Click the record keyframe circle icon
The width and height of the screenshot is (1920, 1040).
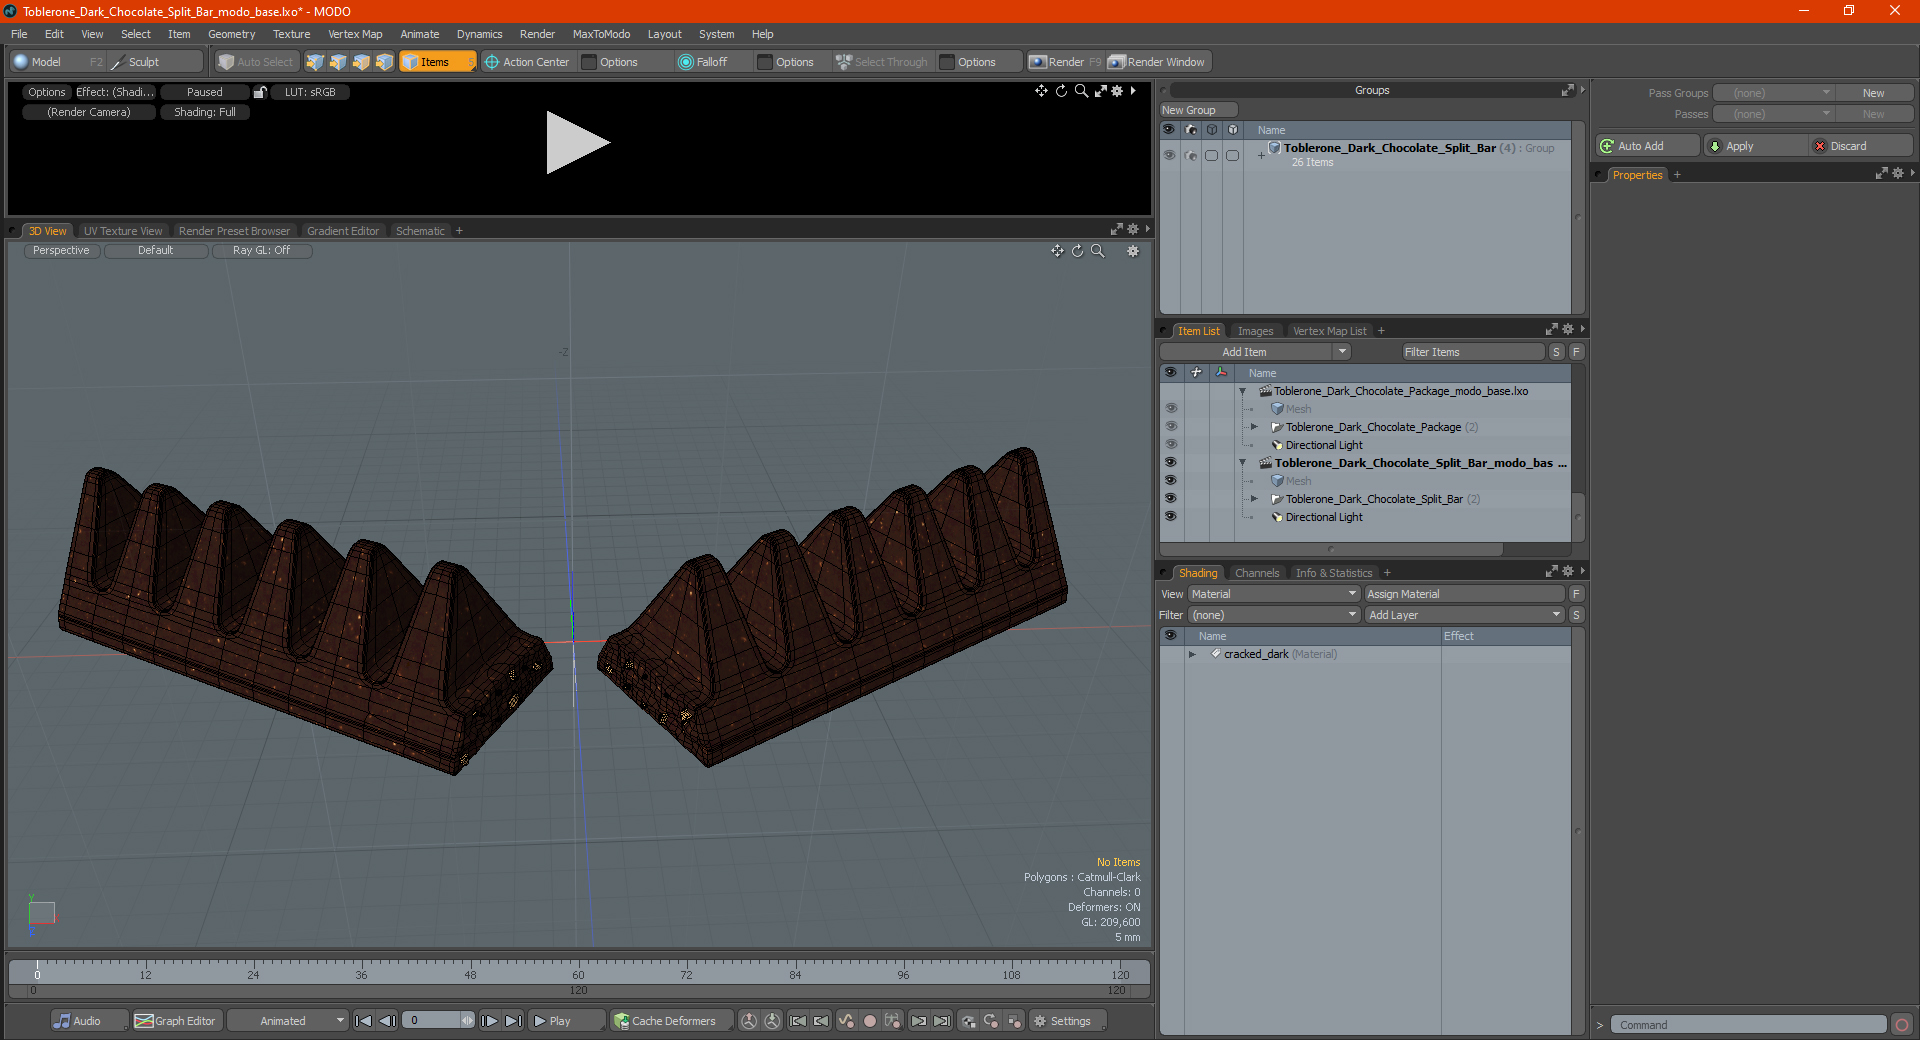coord(870,1021)
